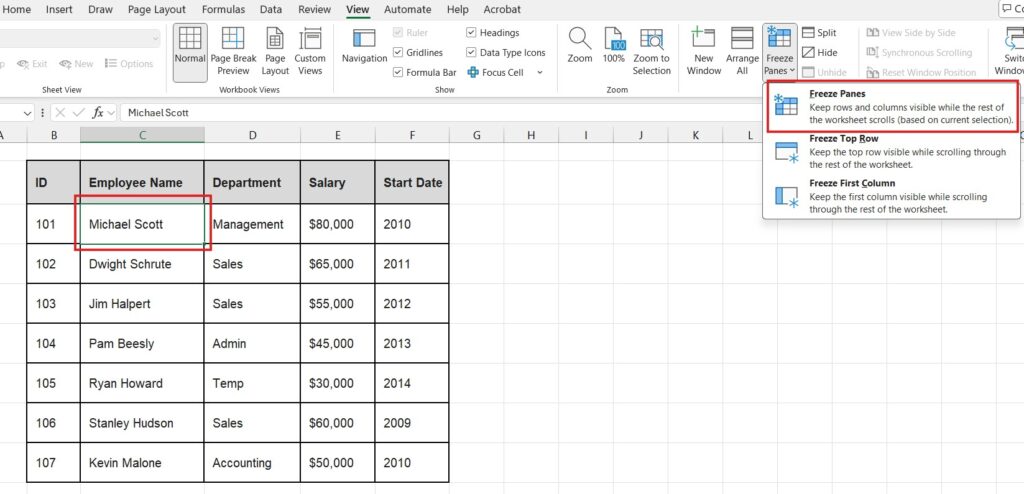Select the Temp department cell
Image resolution: width=1024 pixels, height=494 pixels.
pos(252,384)
